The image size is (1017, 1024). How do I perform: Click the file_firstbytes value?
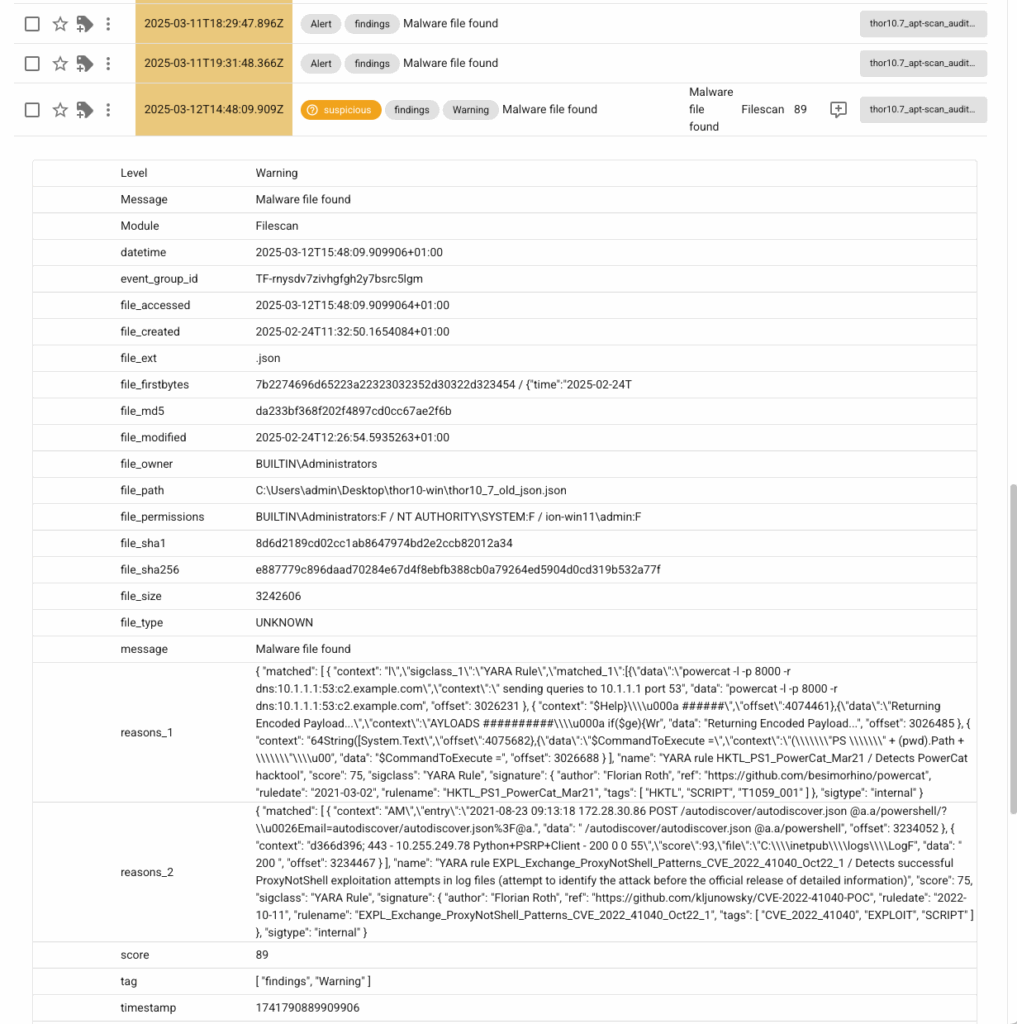[x=444, y=385]
